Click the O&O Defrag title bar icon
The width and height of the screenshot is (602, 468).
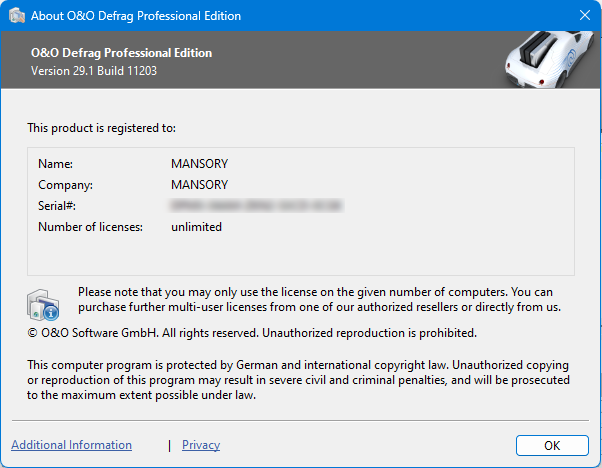pos(17,16)
